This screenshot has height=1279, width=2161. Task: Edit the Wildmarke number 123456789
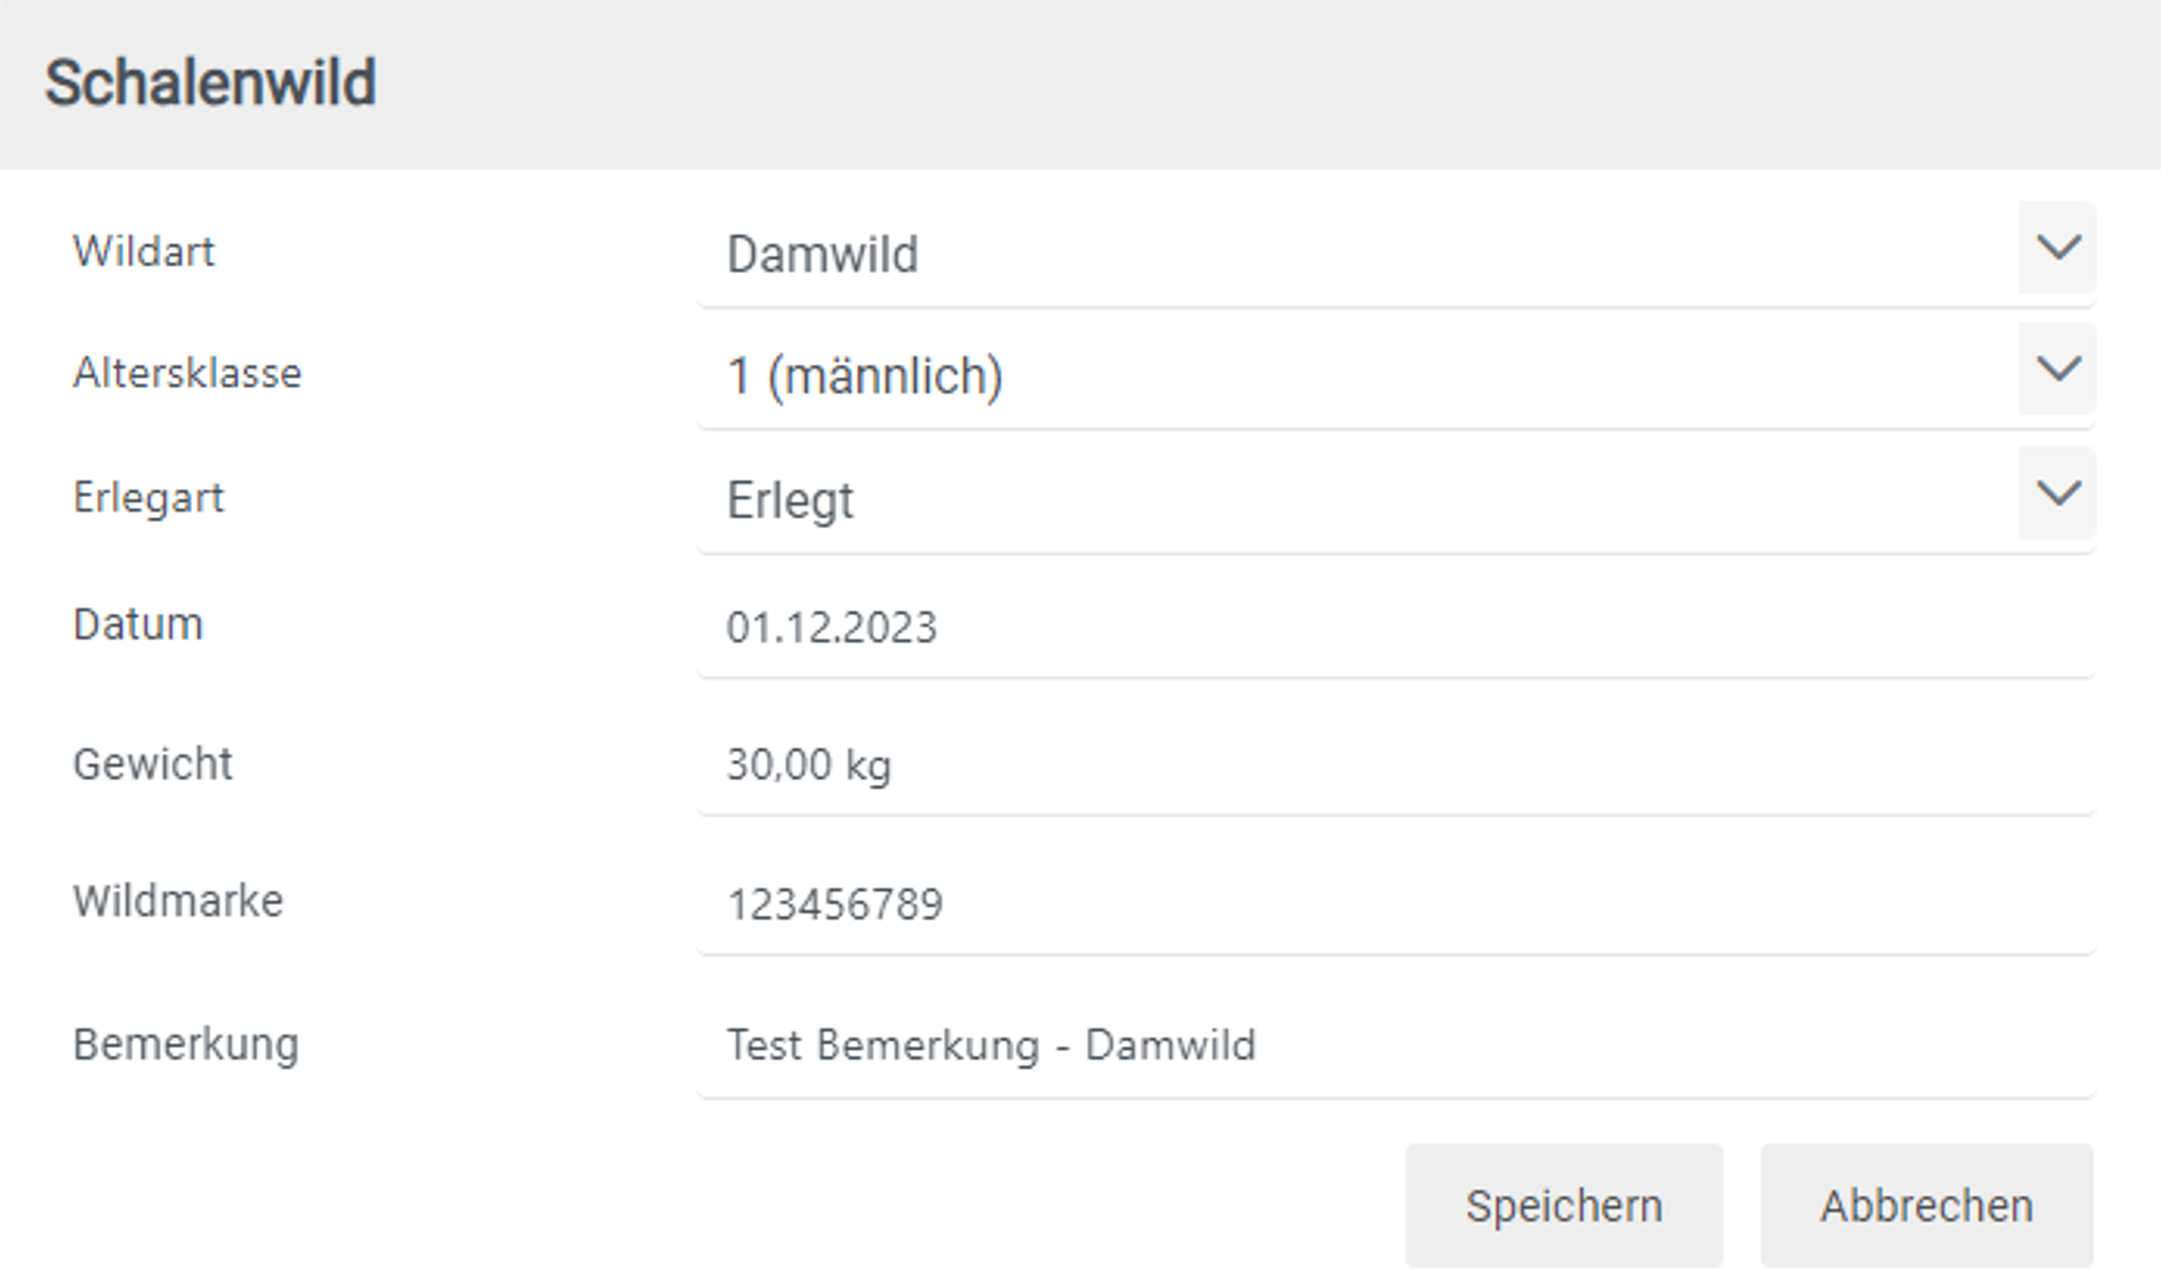(1395, 904)
